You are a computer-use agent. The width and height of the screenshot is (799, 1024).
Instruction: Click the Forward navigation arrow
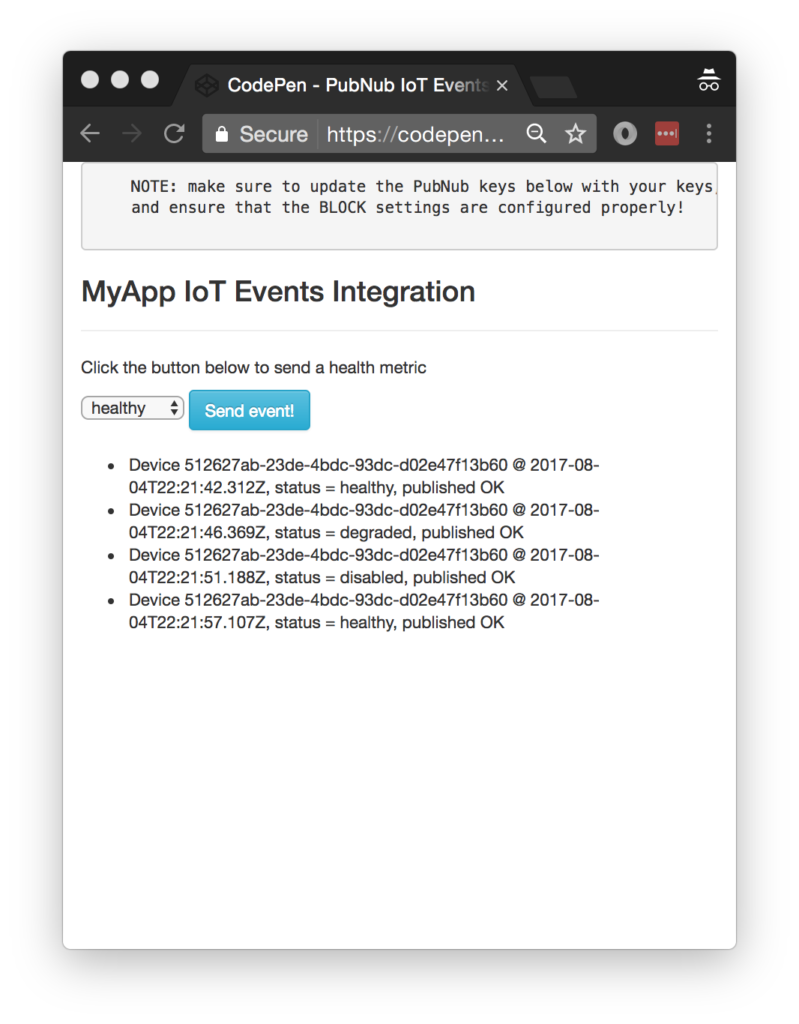pos(131,134)
